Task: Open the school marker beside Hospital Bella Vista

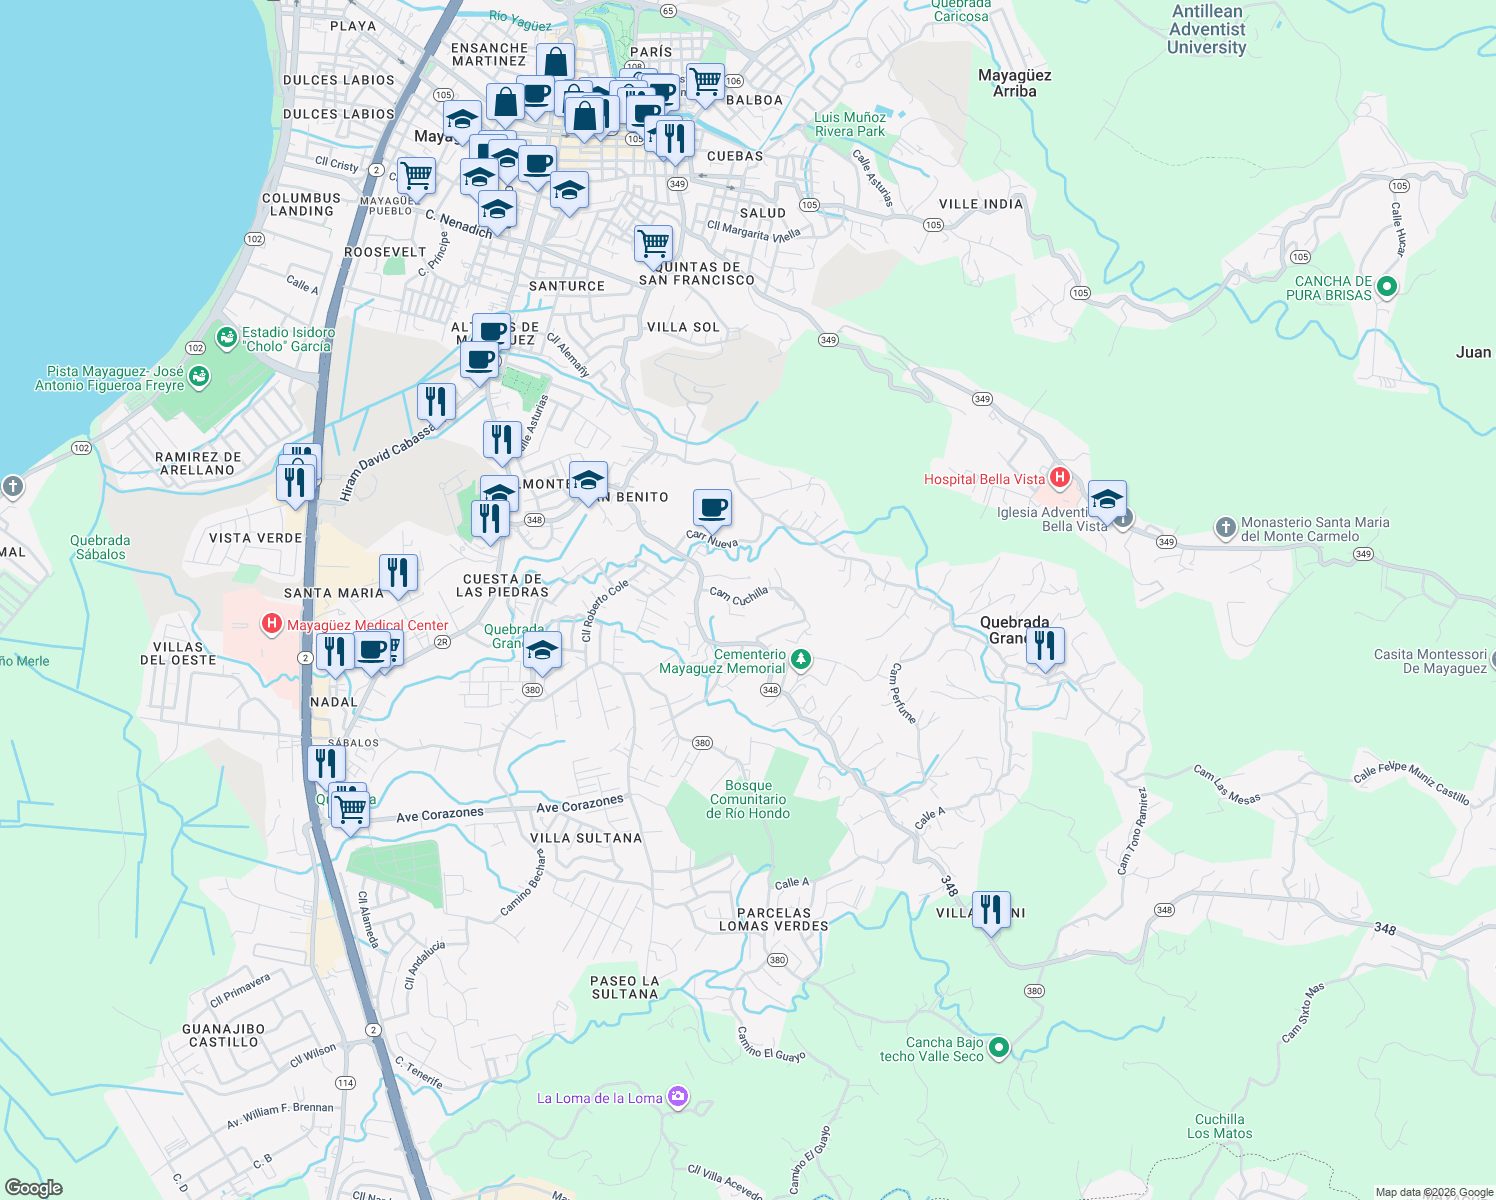Action: point(1107,499)
